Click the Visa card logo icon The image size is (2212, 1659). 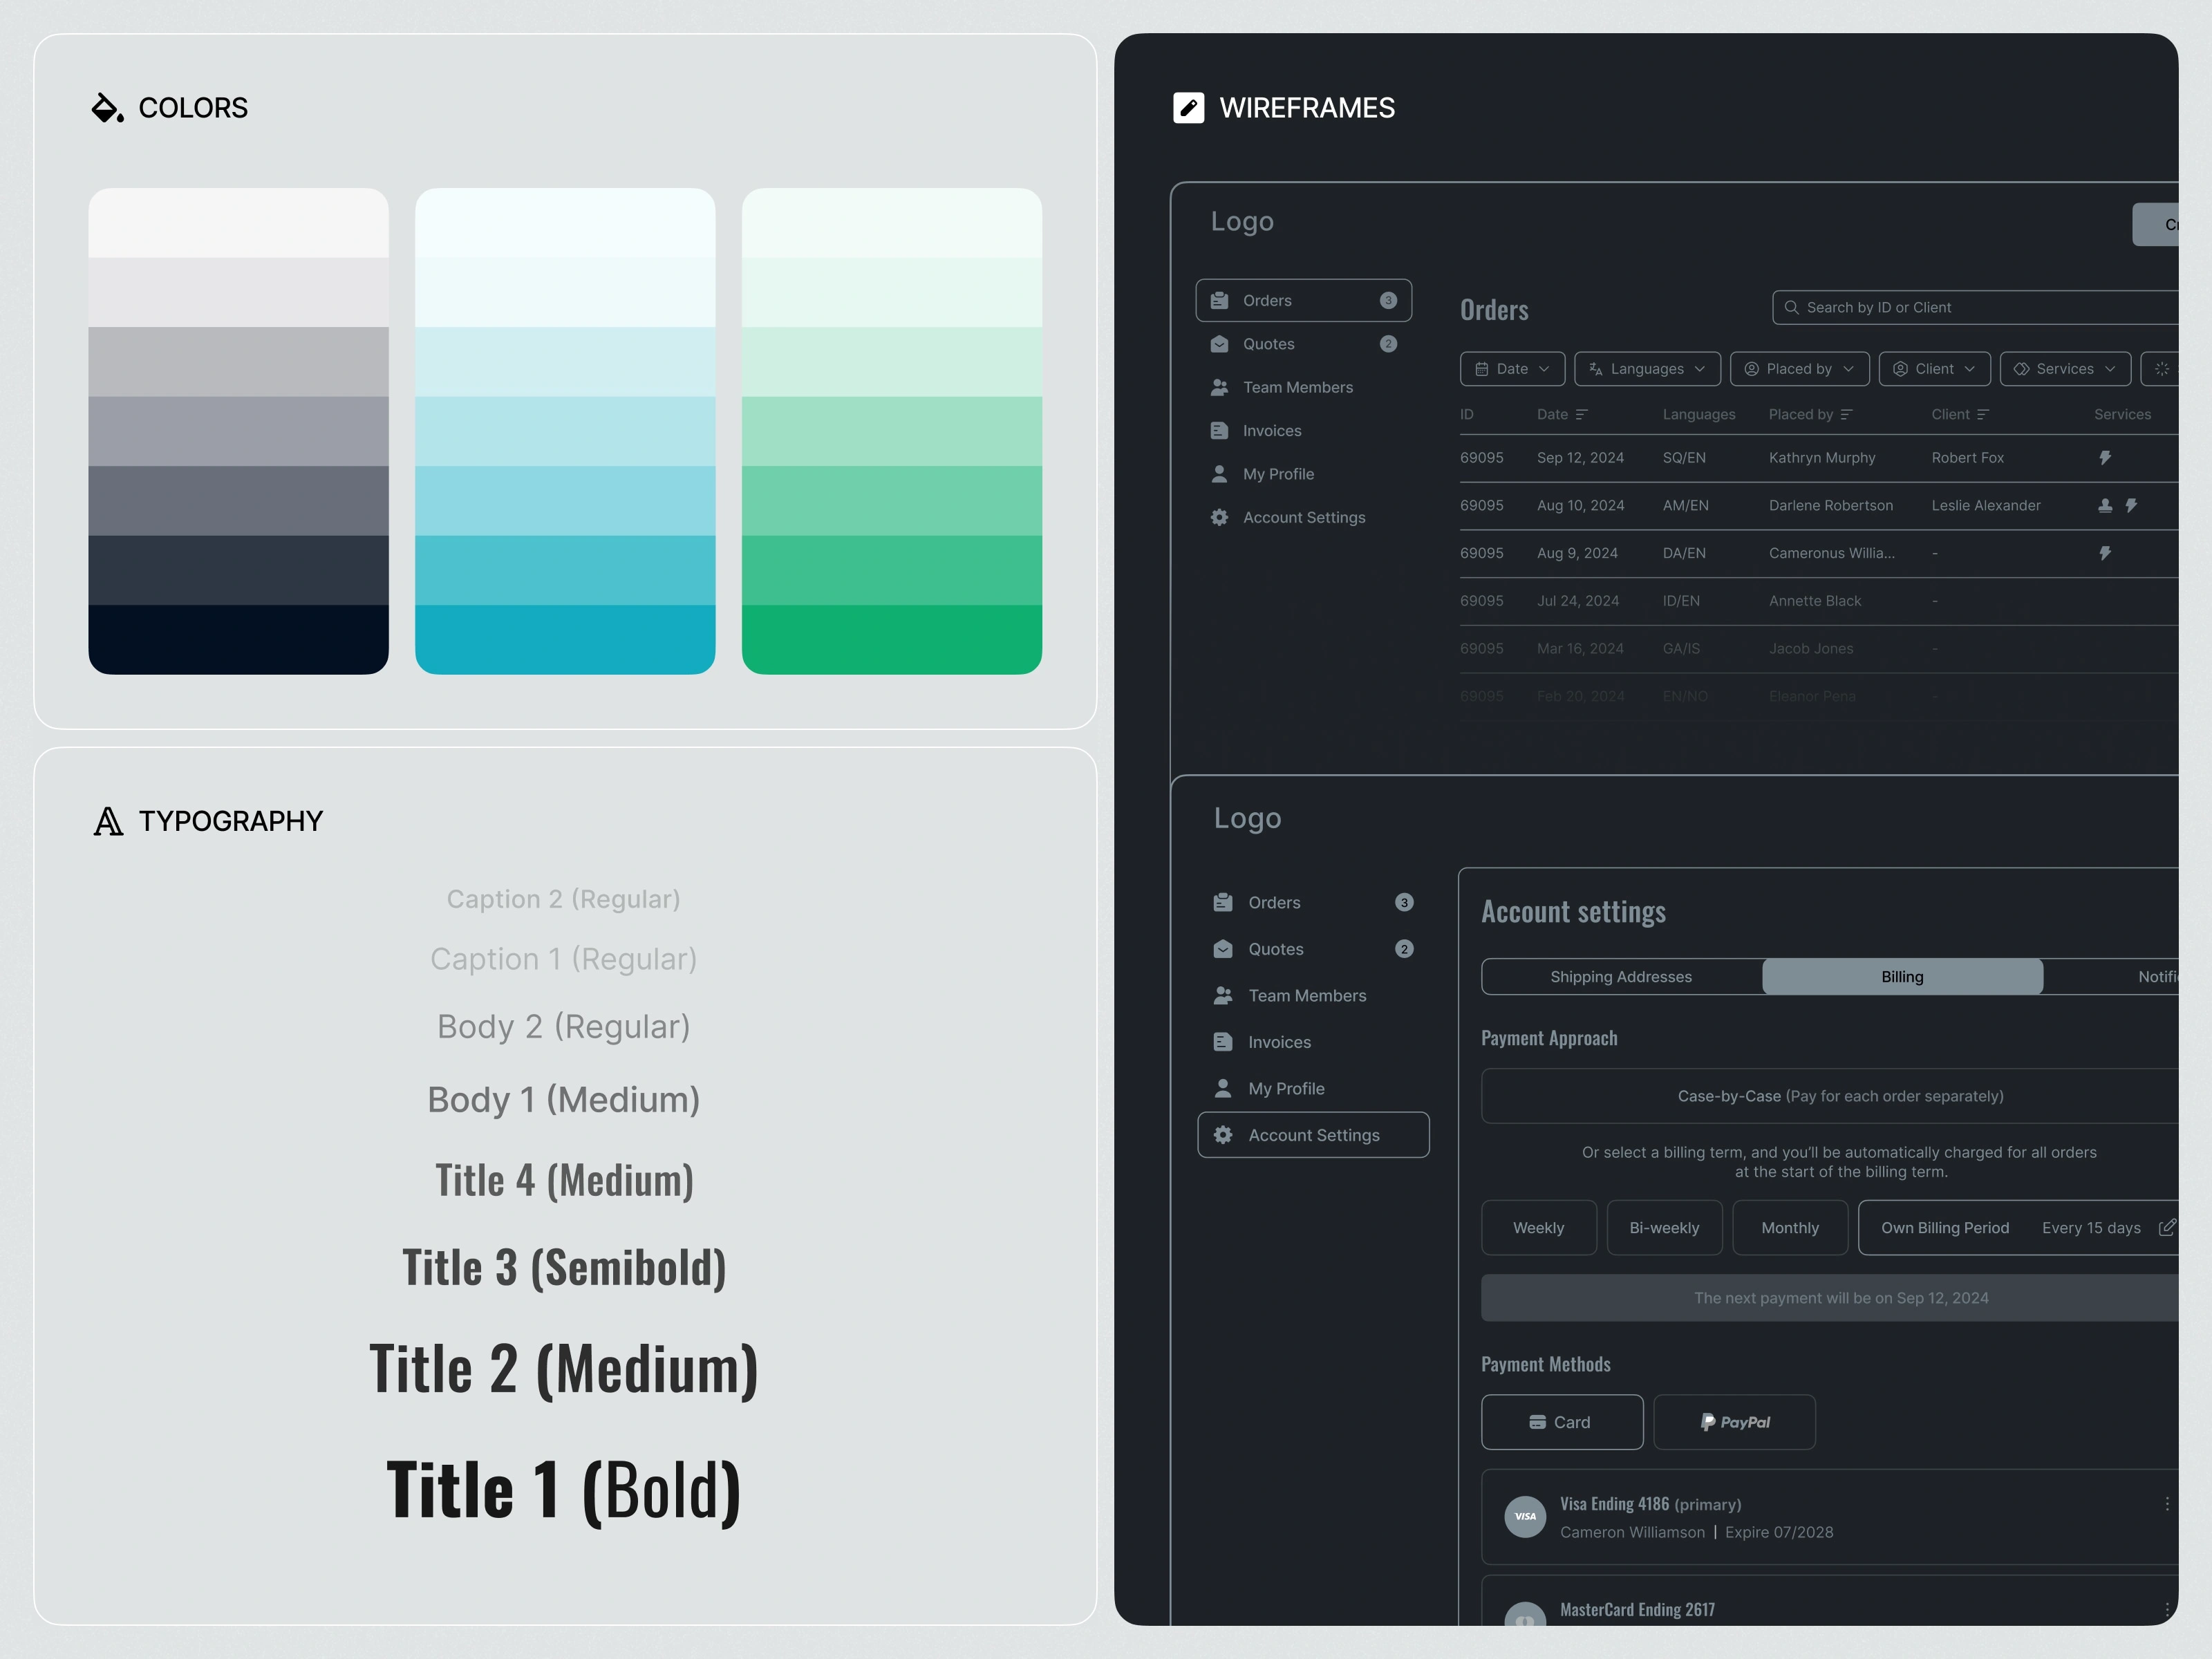(x=1525, y=1517)
